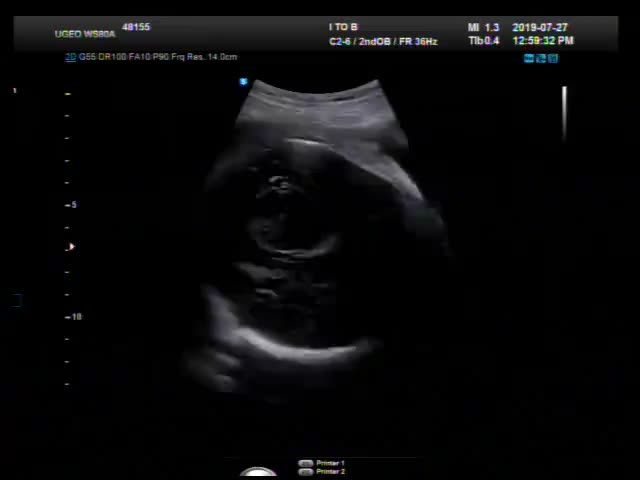Click the grayscale bar at the right
This screenshot has width=640, height=480.
[x=564, y=112]
